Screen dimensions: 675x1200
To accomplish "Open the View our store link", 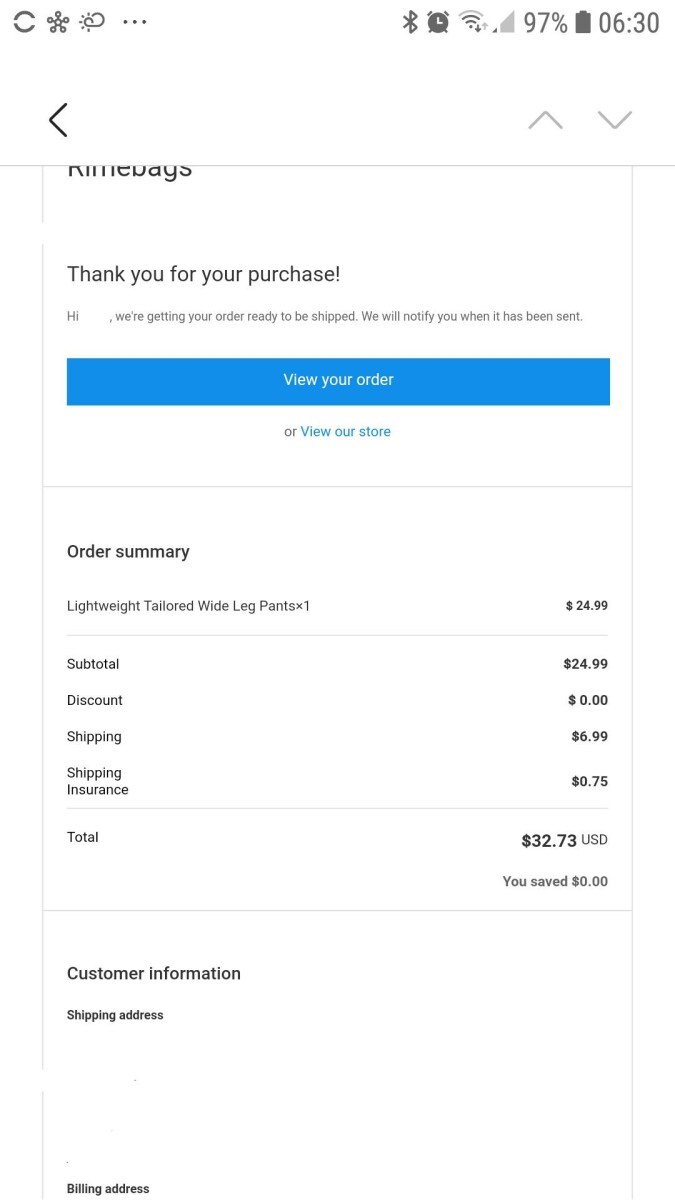I will tap(345, 432).
